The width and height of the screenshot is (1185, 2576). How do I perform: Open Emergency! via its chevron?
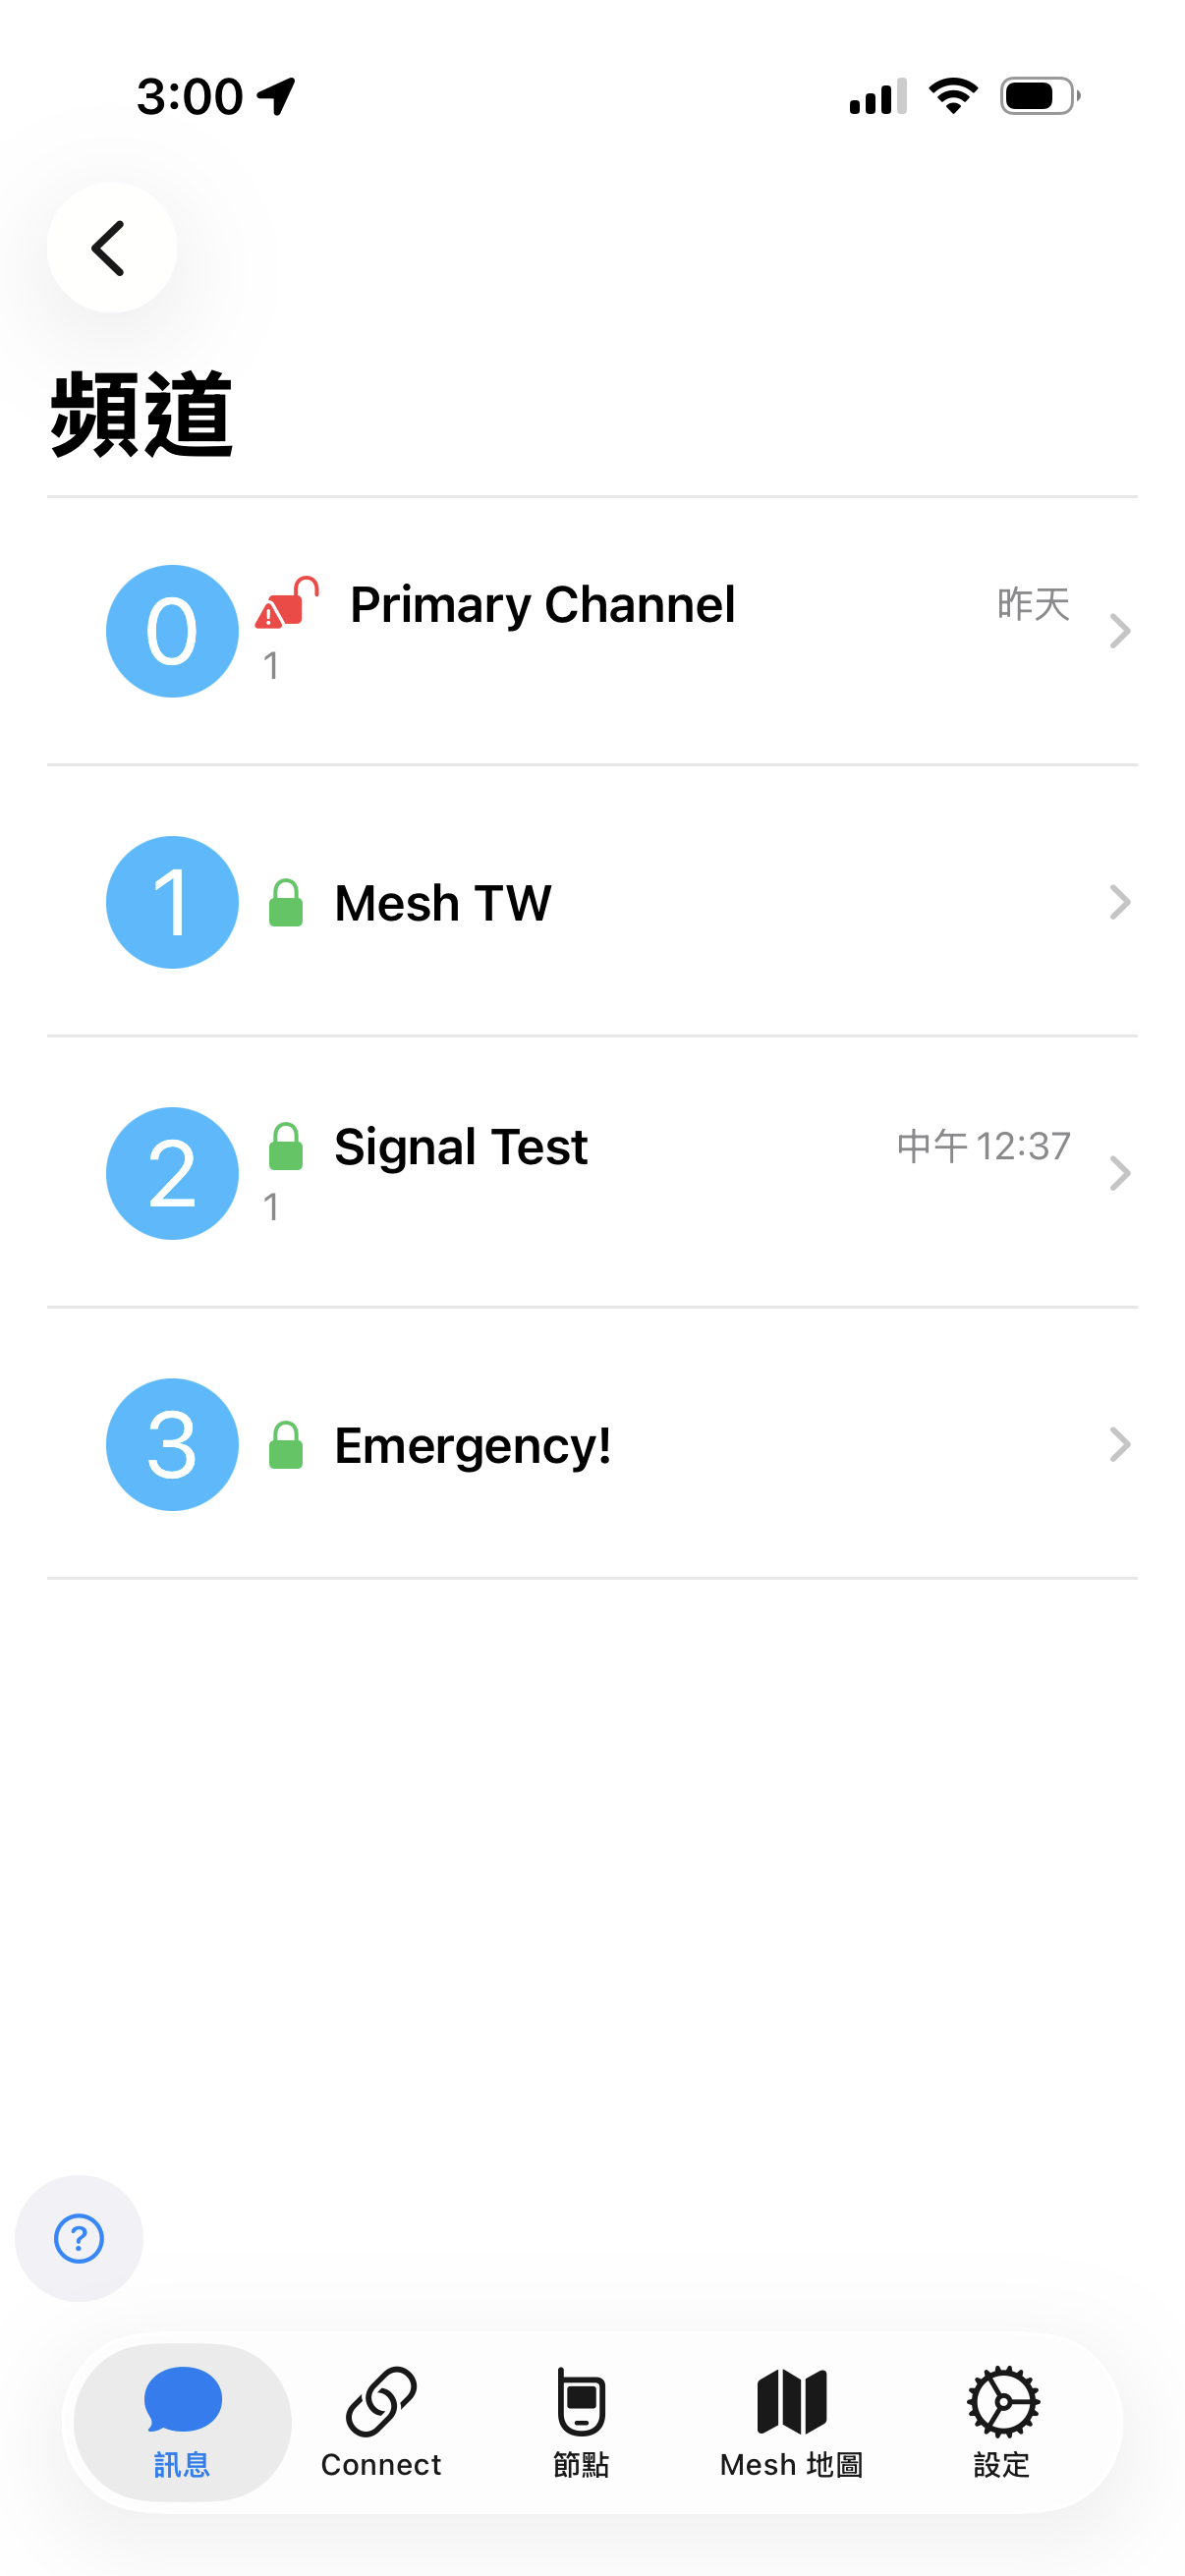1120,1445
